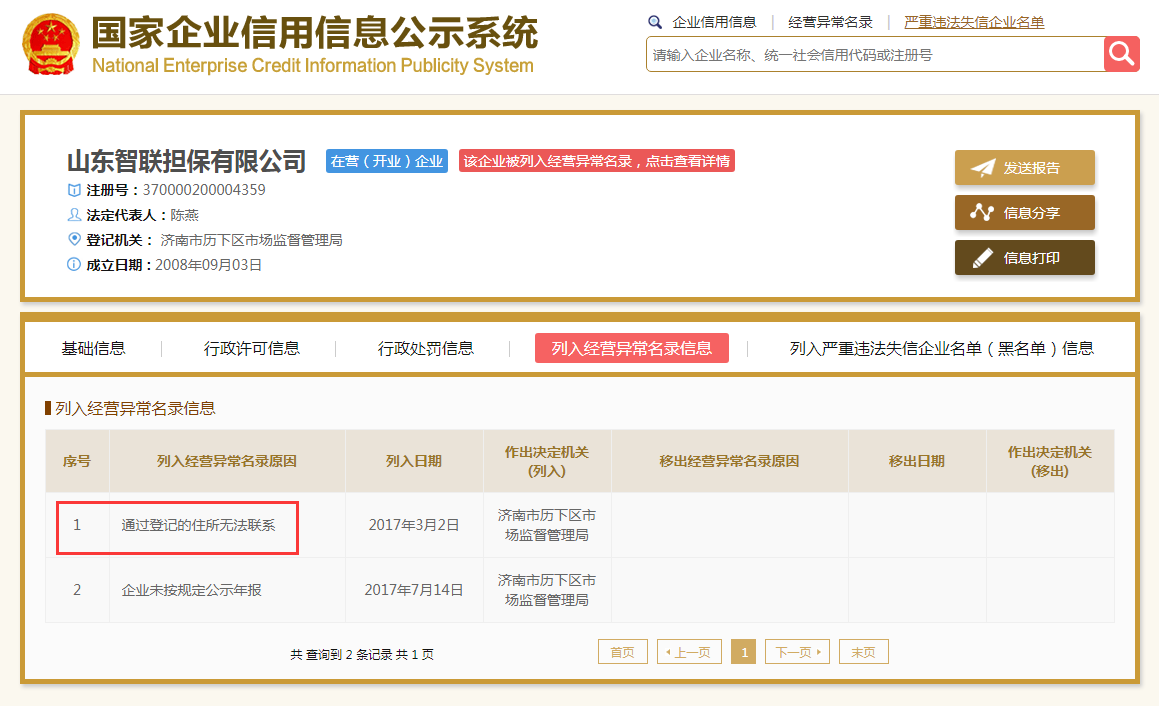The image size is (1159, 706).
Task: Open the 行政许可信息 tab
Action: click(x=251, y=348)
